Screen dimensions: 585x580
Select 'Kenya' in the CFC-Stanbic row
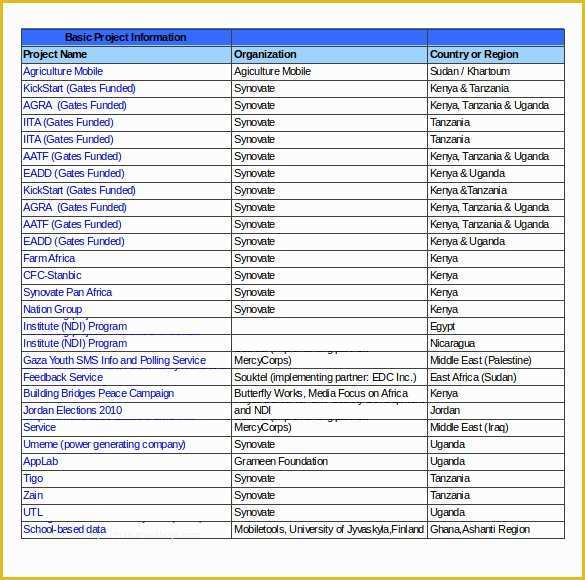pos(444,275)
